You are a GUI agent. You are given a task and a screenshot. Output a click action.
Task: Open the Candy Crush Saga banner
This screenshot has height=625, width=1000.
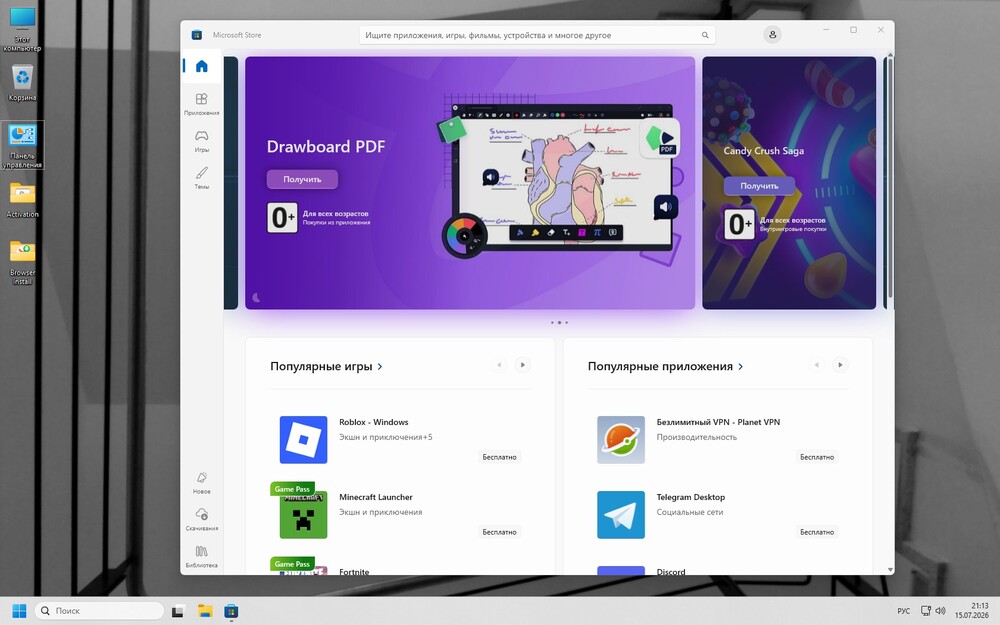pos(789,183)
